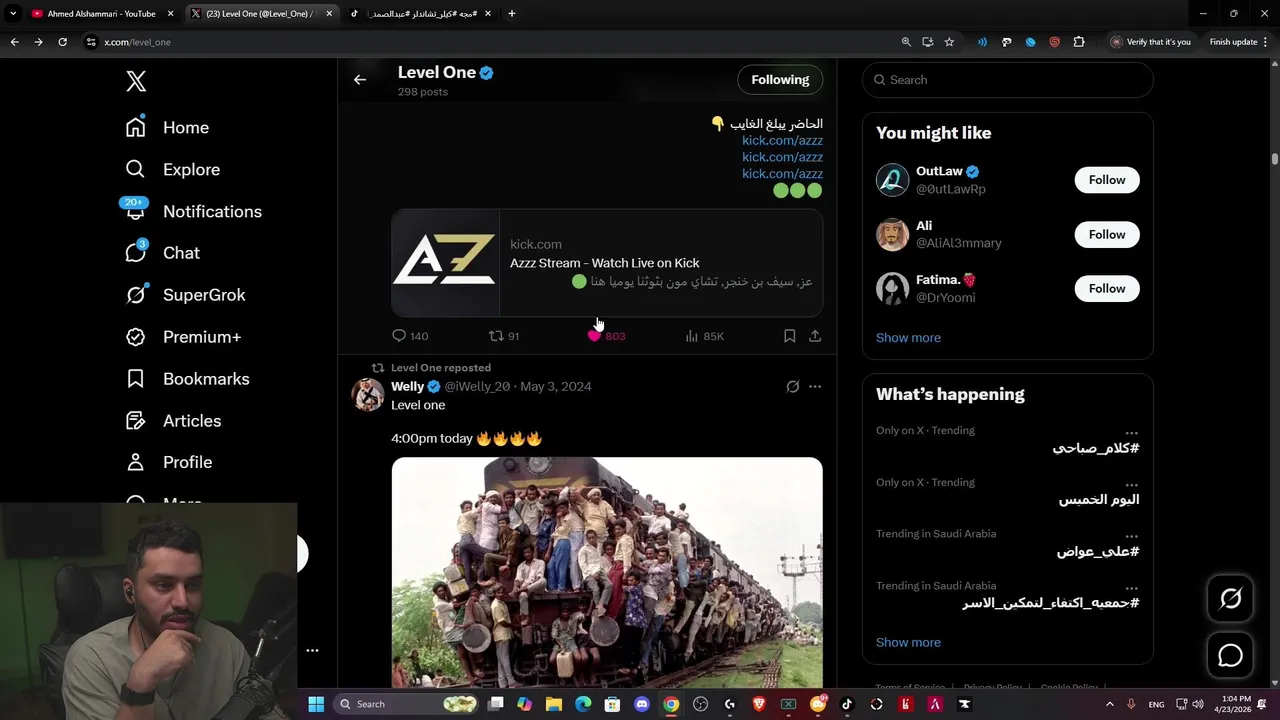Image resolution: width=1280 pixels, height=720 pixels.
Task: Show more under You might like
Action: coord(908,338)
